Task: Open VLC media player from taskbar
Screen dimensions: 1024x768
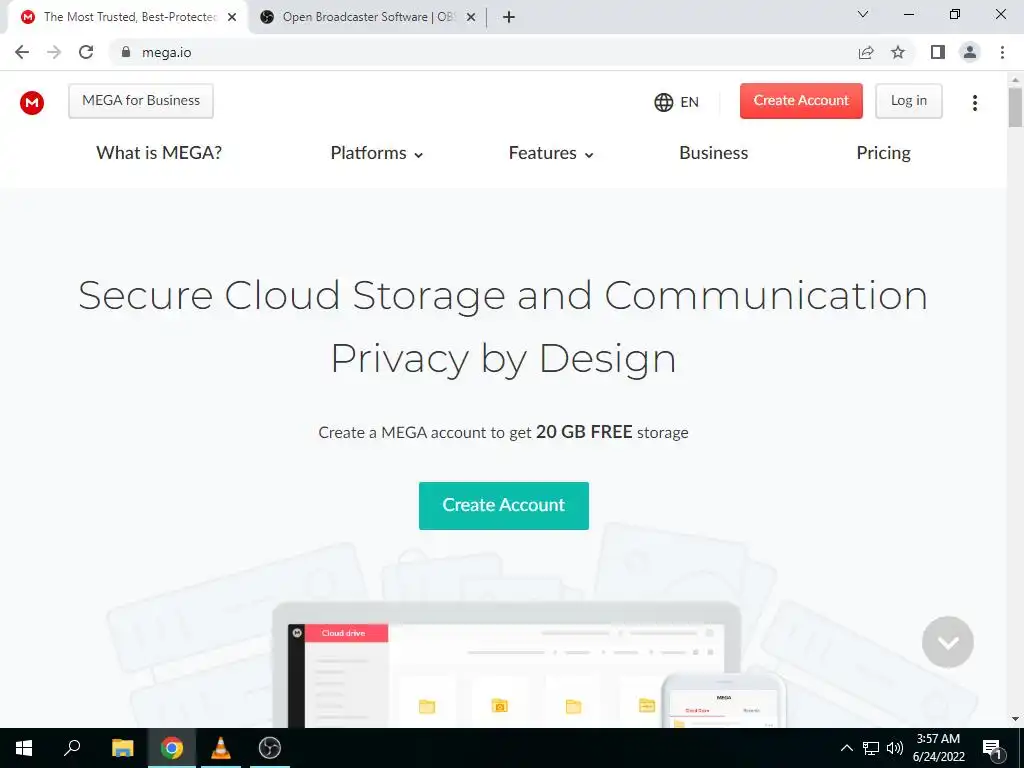Action: [221, 748]
